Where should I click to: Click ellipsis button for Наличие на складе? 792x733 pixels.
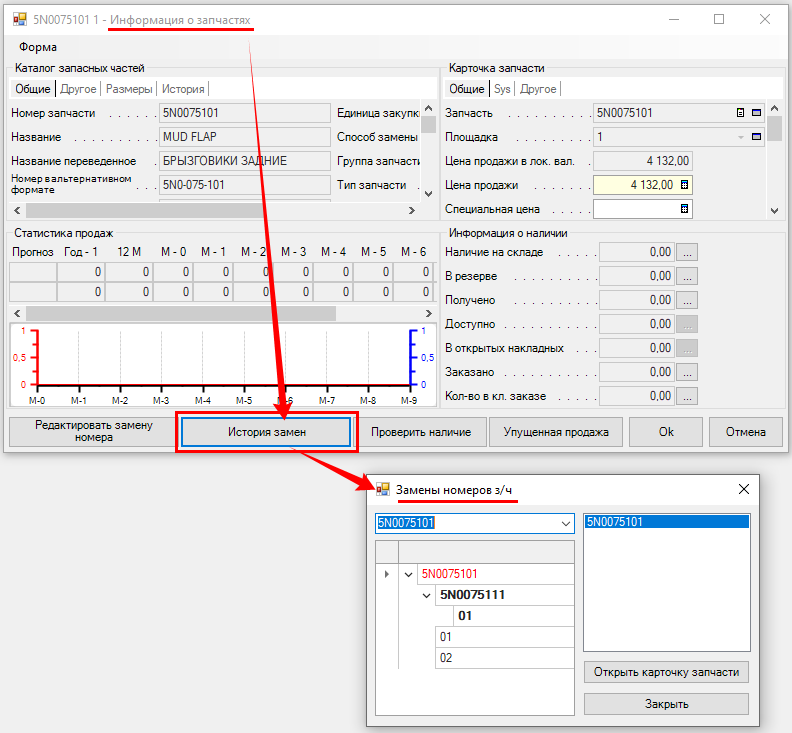687,252
